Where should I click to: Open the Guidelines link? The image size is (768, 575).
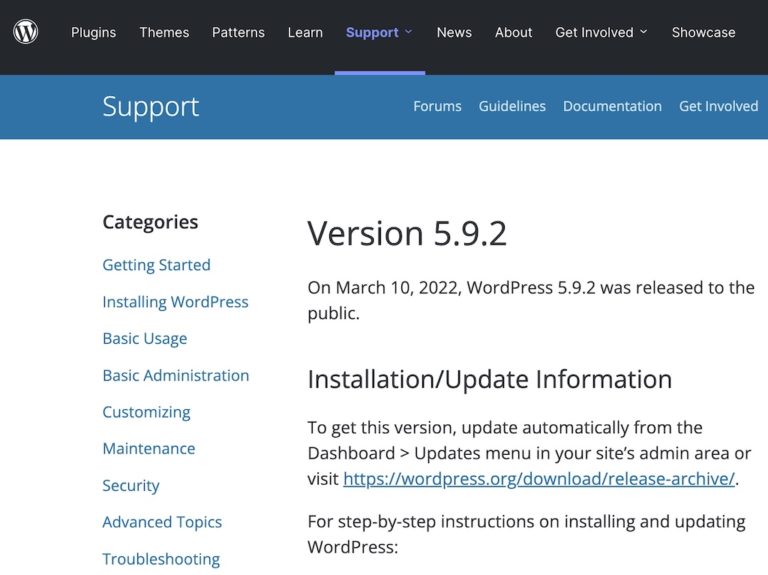[x=512, y=106]
